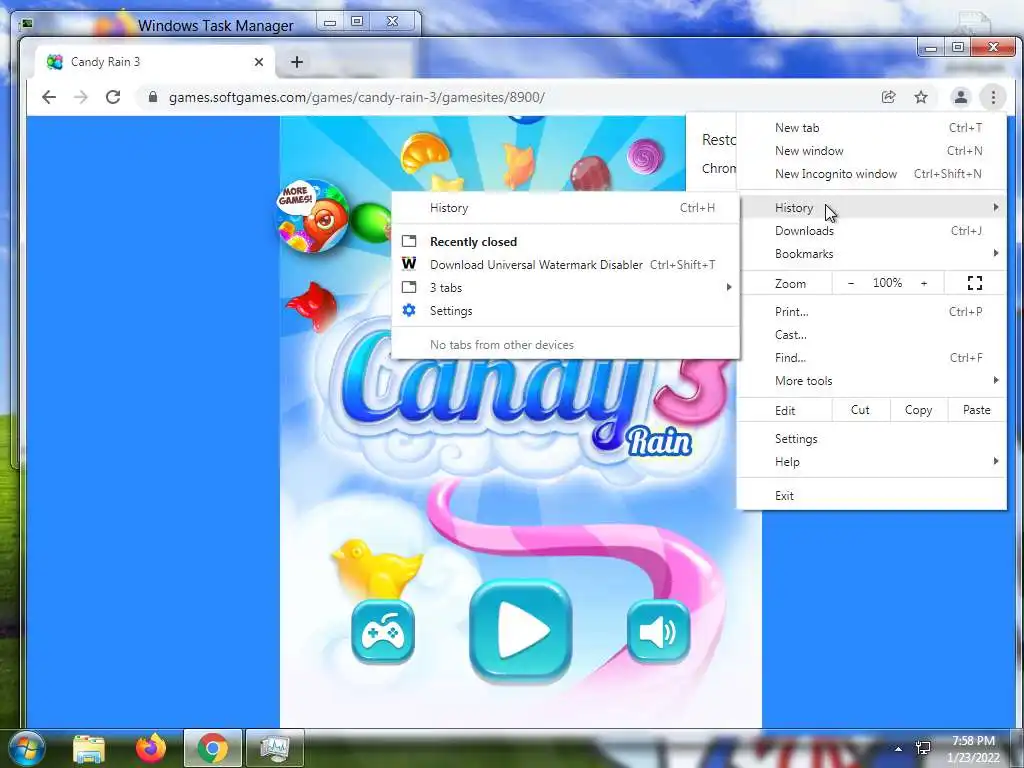Click the Chrome back arrow button
Viewport: 1024px width, 768px height.
[49, 97]
